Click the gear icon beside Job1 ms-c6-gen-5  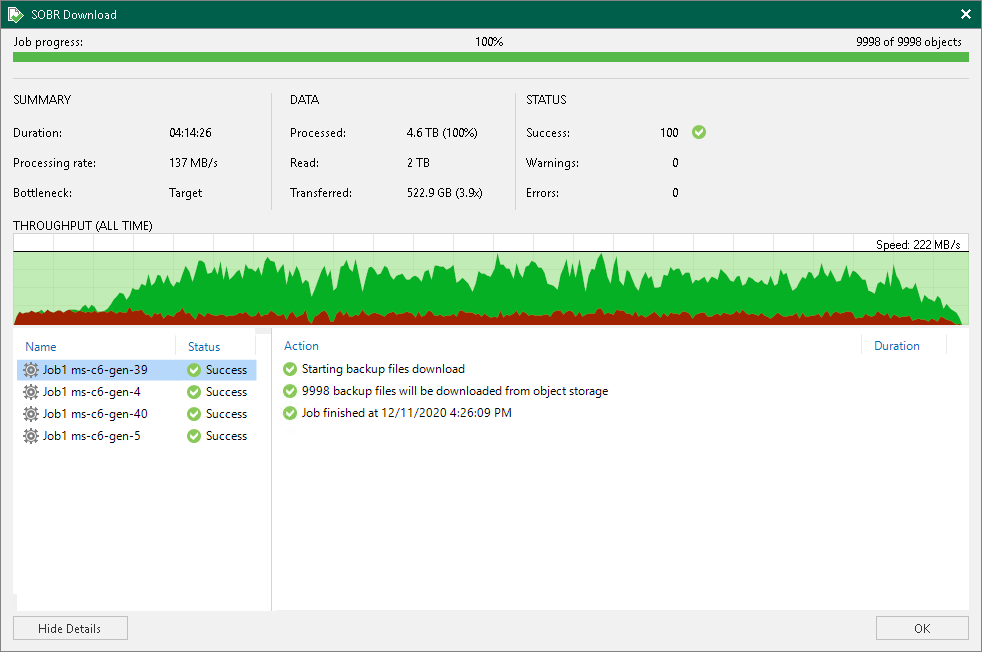[31, 435]
